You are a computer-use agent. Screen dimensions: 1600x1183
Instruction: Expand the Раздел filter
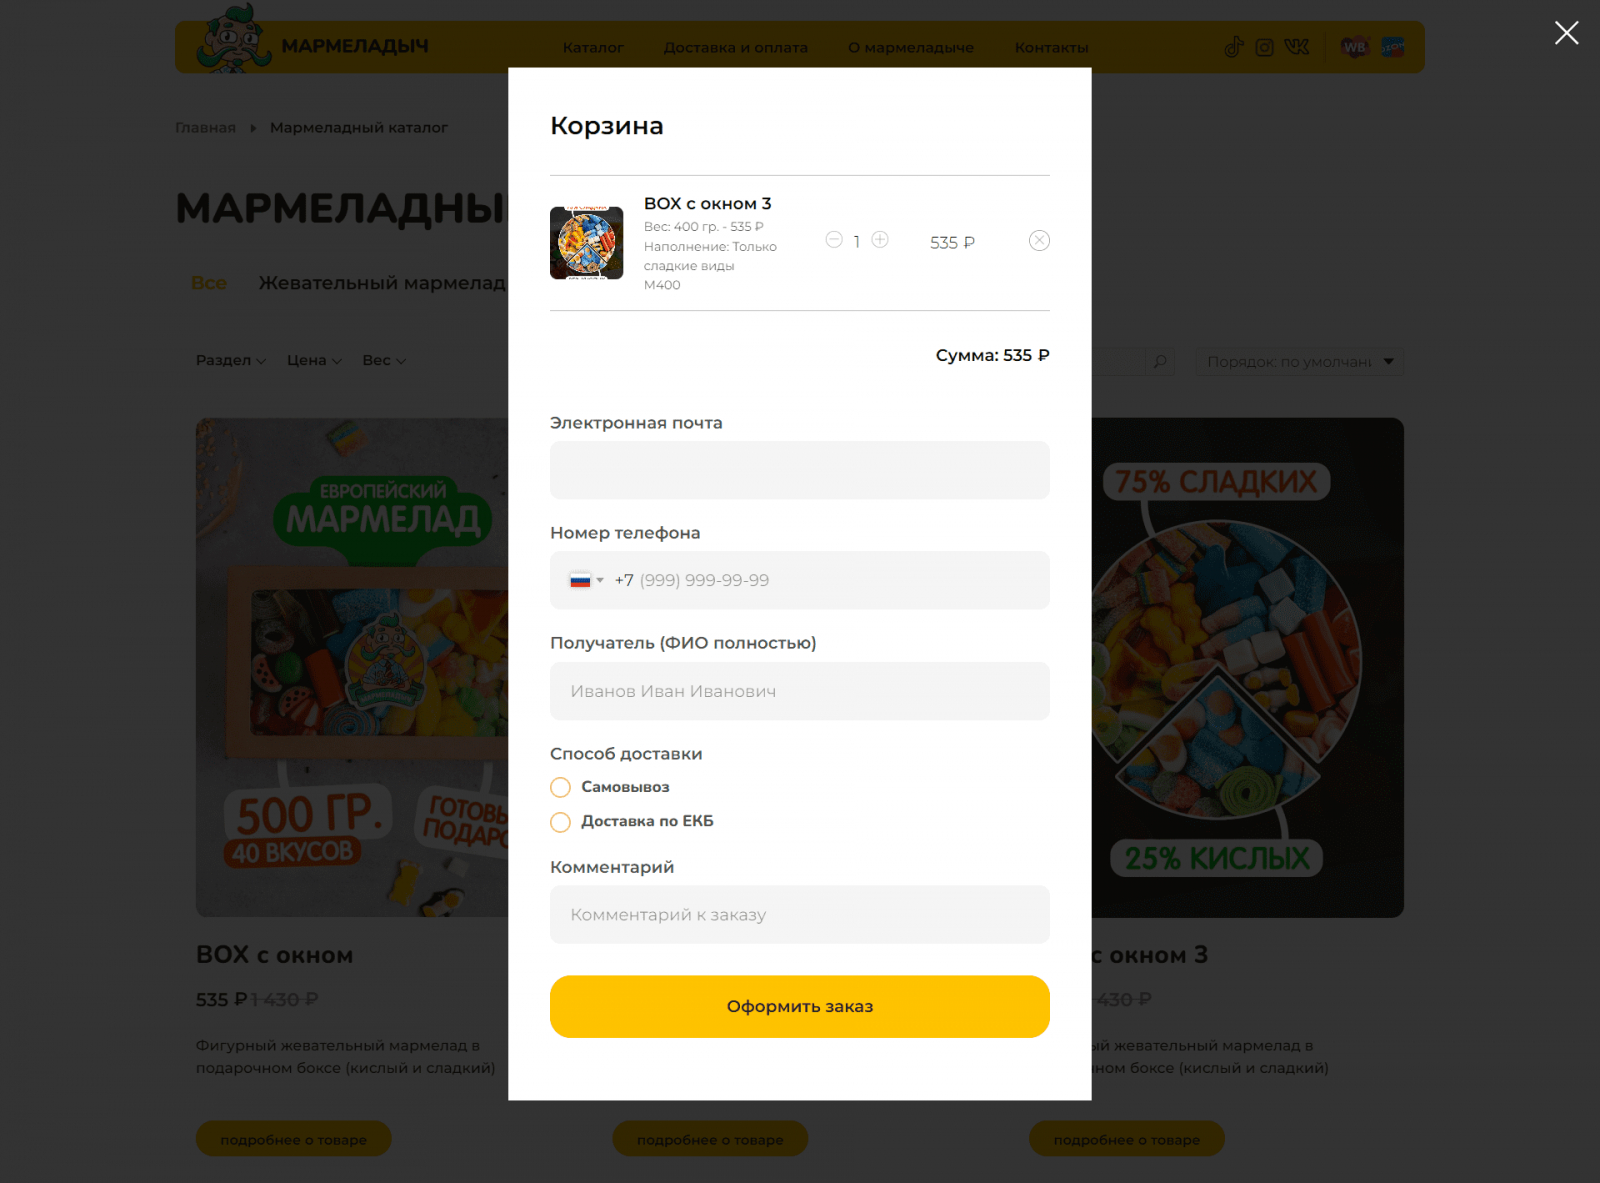point(231,360)
